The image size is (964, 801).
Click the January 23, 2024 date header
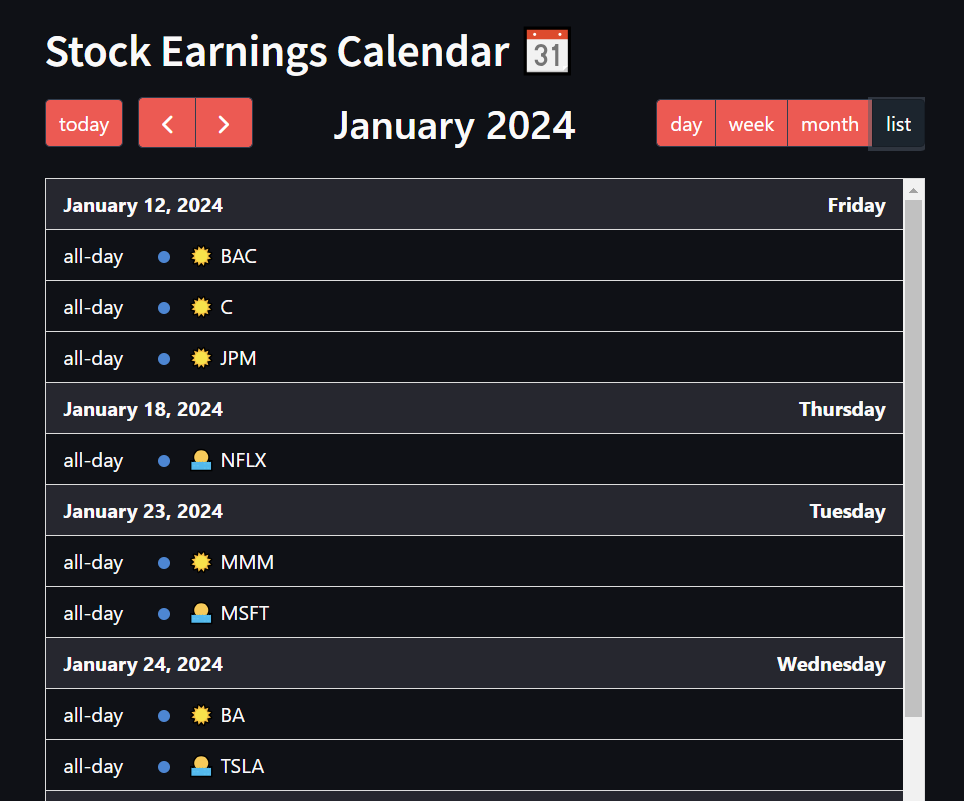(x=143, y=511)
